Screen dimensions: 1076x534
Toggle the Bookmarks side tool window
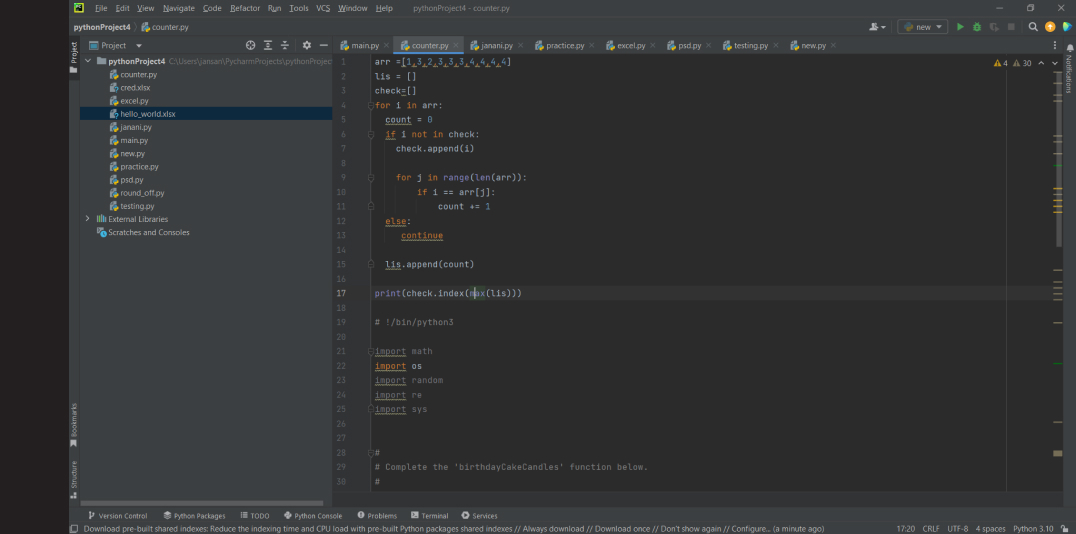point(74,426)
